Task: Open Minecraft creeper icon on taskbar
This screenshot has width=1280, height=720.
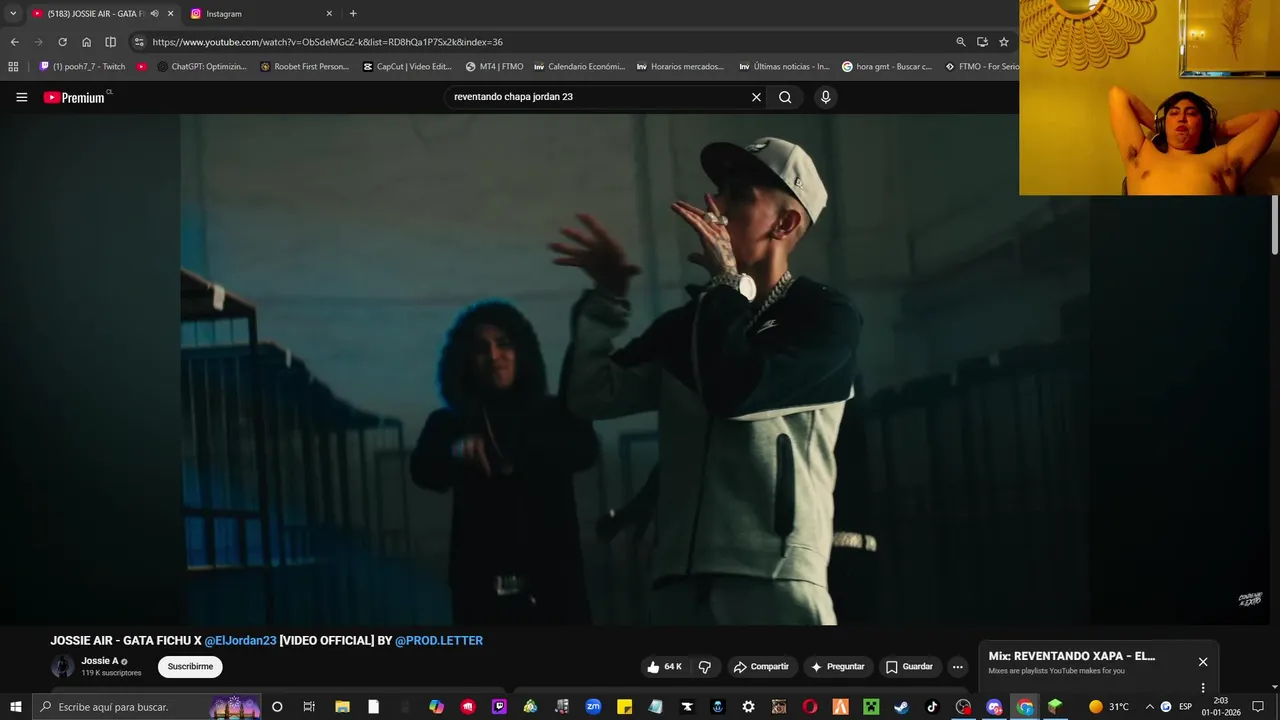Action: [x=870, y=707]
